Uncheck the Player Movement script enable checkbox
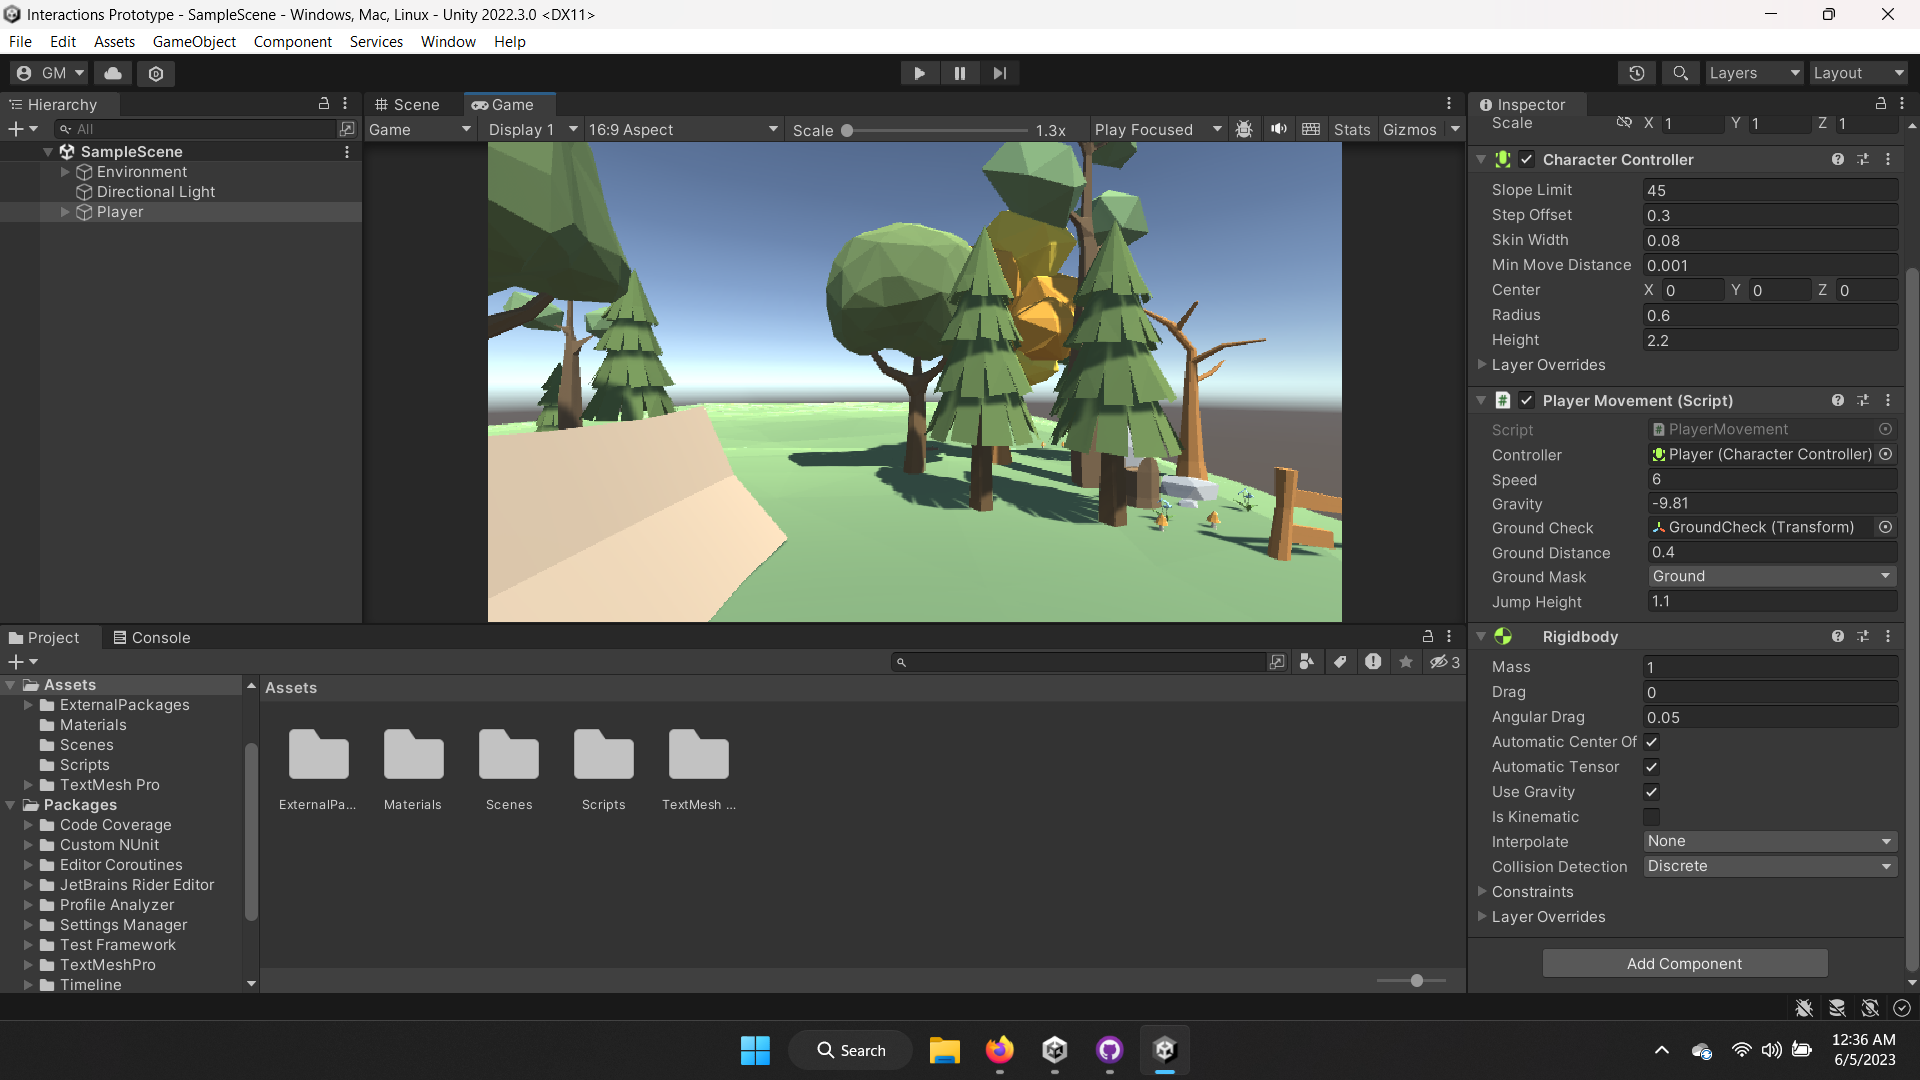The image size is (1920, 1080). pyautogui.click(x=1527, y=400)
